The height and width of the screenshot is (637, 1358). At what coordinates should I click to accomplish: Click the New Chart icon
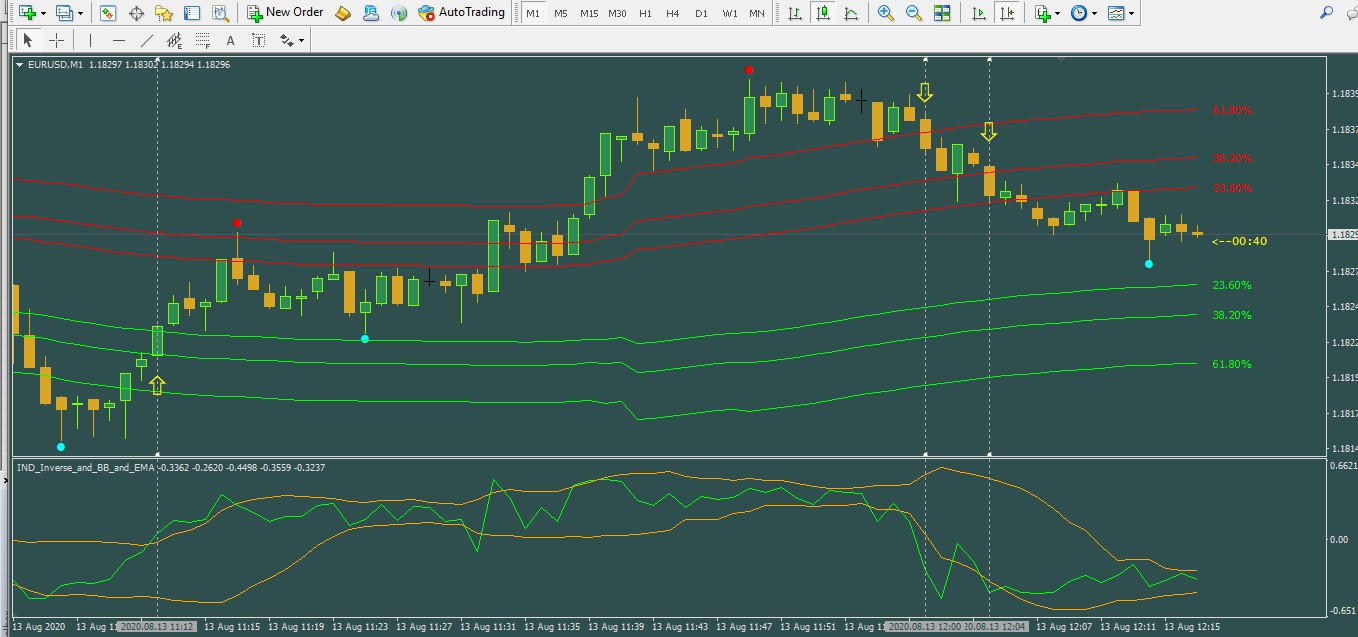(x=27, y=13)
